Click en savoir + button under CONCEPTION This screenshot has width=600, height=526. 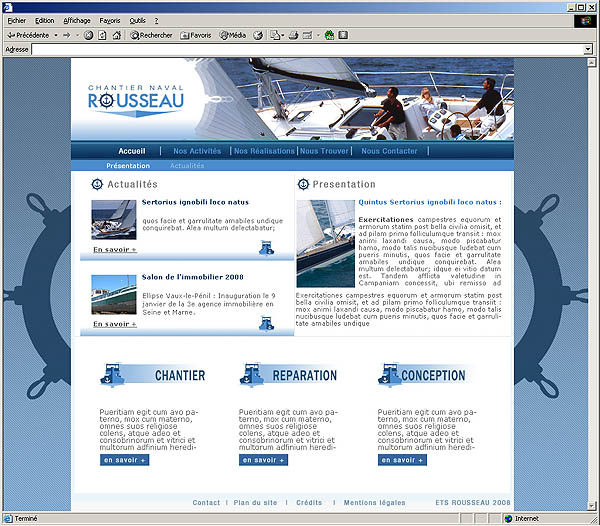click(x=402, y=460)
